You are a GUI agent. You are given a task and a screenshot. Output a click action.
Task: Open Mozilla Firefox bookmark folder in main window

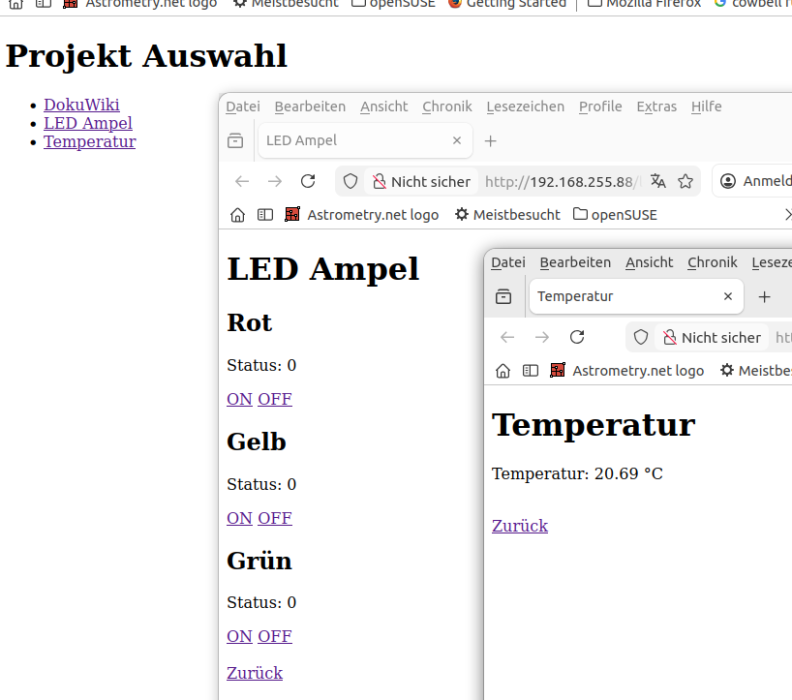(645, 4)
